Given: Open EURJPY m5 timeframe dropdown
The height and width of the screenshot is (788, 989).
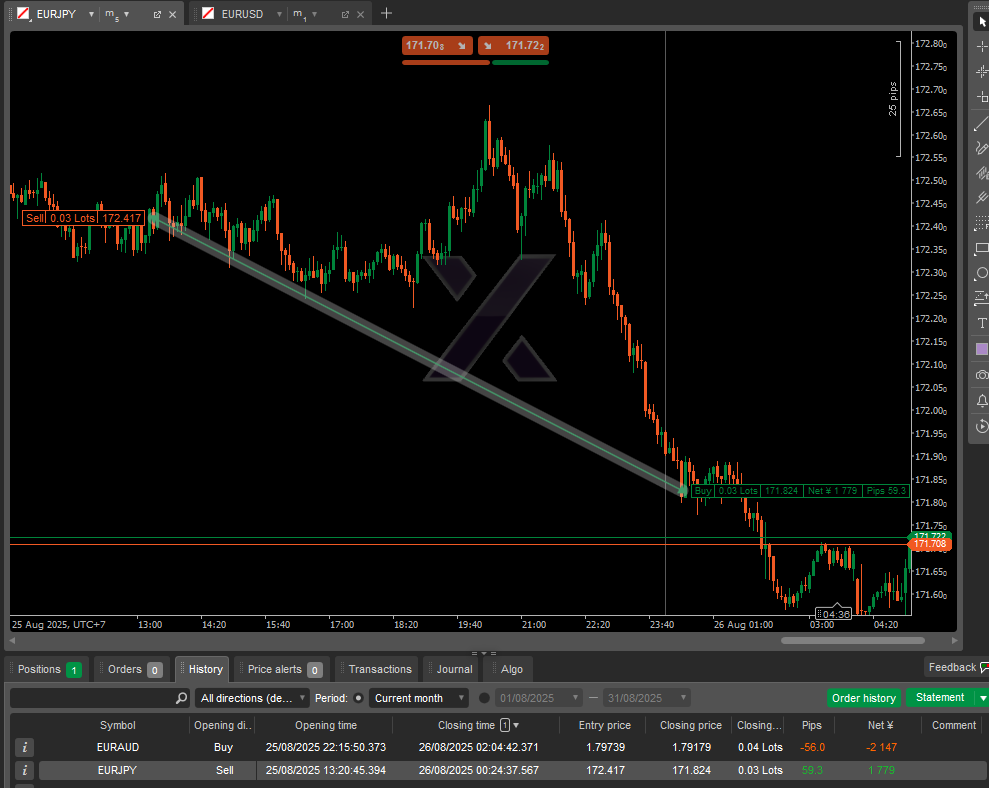Looking at the screenshot, I should (x=117, y=14).
